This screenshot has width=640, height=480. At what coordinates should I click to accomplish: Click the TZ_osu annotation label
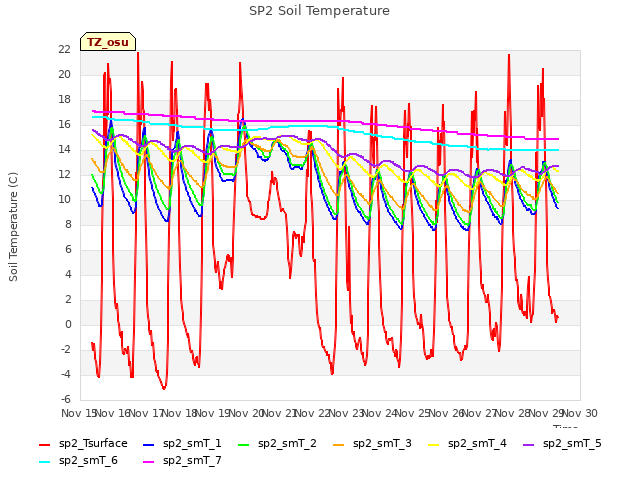point(108,42)
